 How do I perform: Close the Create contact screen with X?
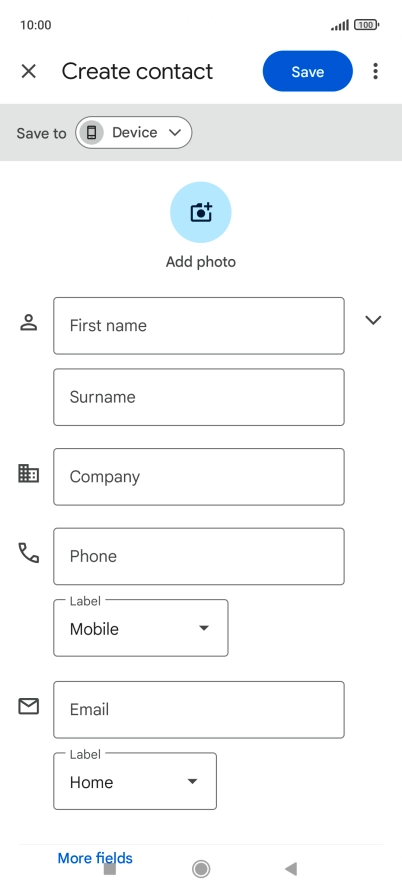click(x=28, y=71)
